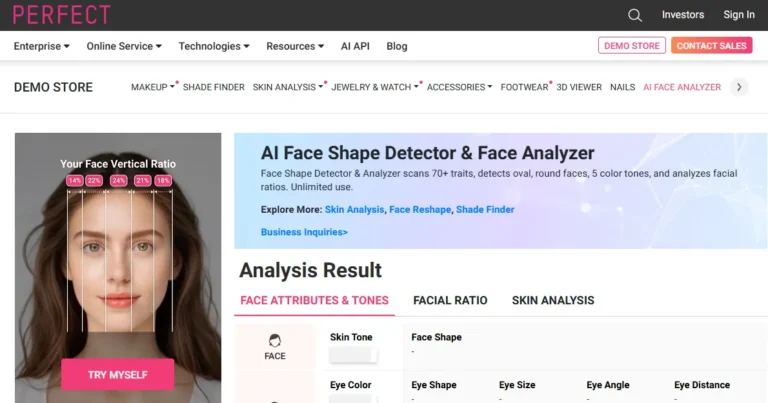Click the FACE icon in results
Image resolution: width=768 pixels, height=403 pixels.
274,346
